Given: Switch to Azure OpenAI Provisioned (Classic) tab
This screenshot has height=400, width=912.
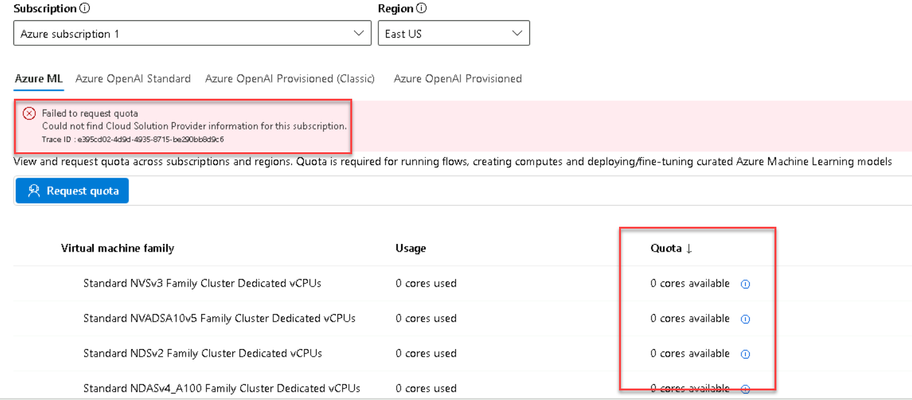Looking at the screenshot, I should [x=290, y=78].
